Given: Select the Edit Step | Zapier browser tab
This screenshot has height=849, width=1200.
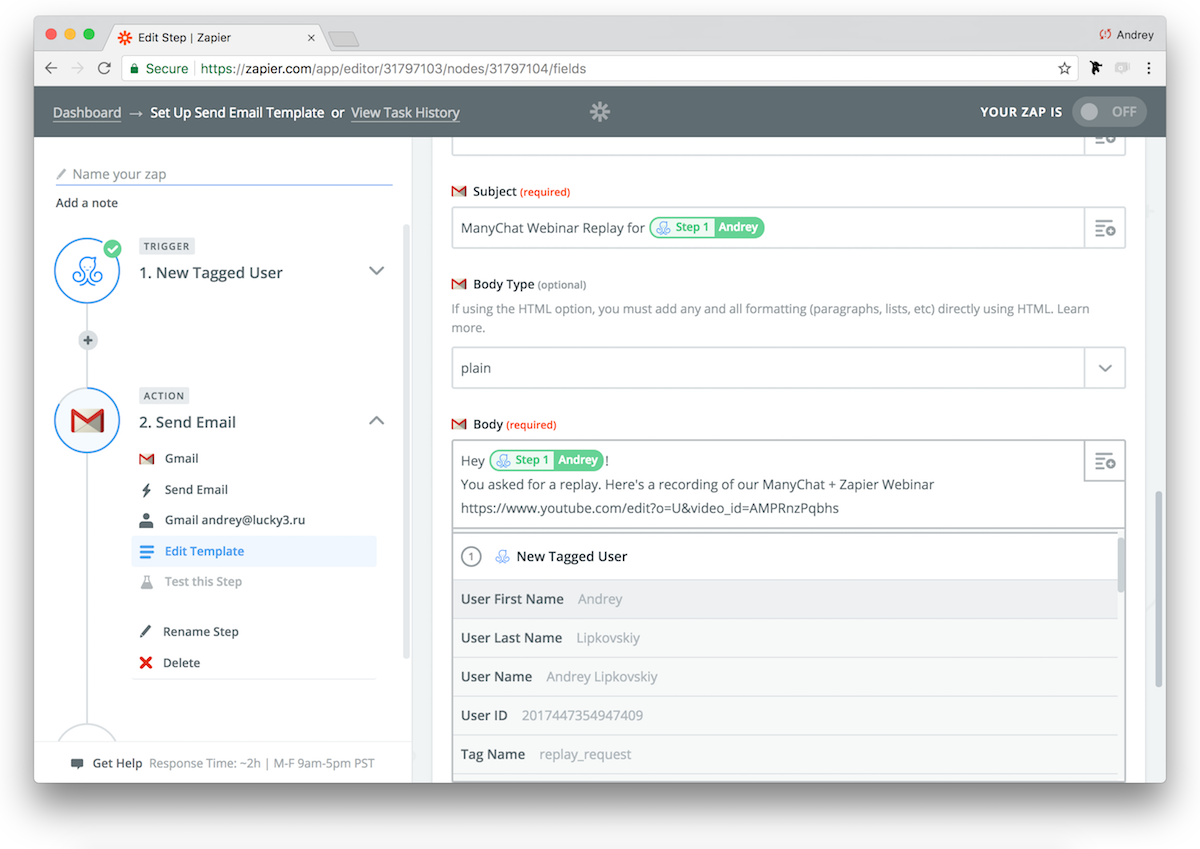Looking at the screenshot, I should pos(215,37).
